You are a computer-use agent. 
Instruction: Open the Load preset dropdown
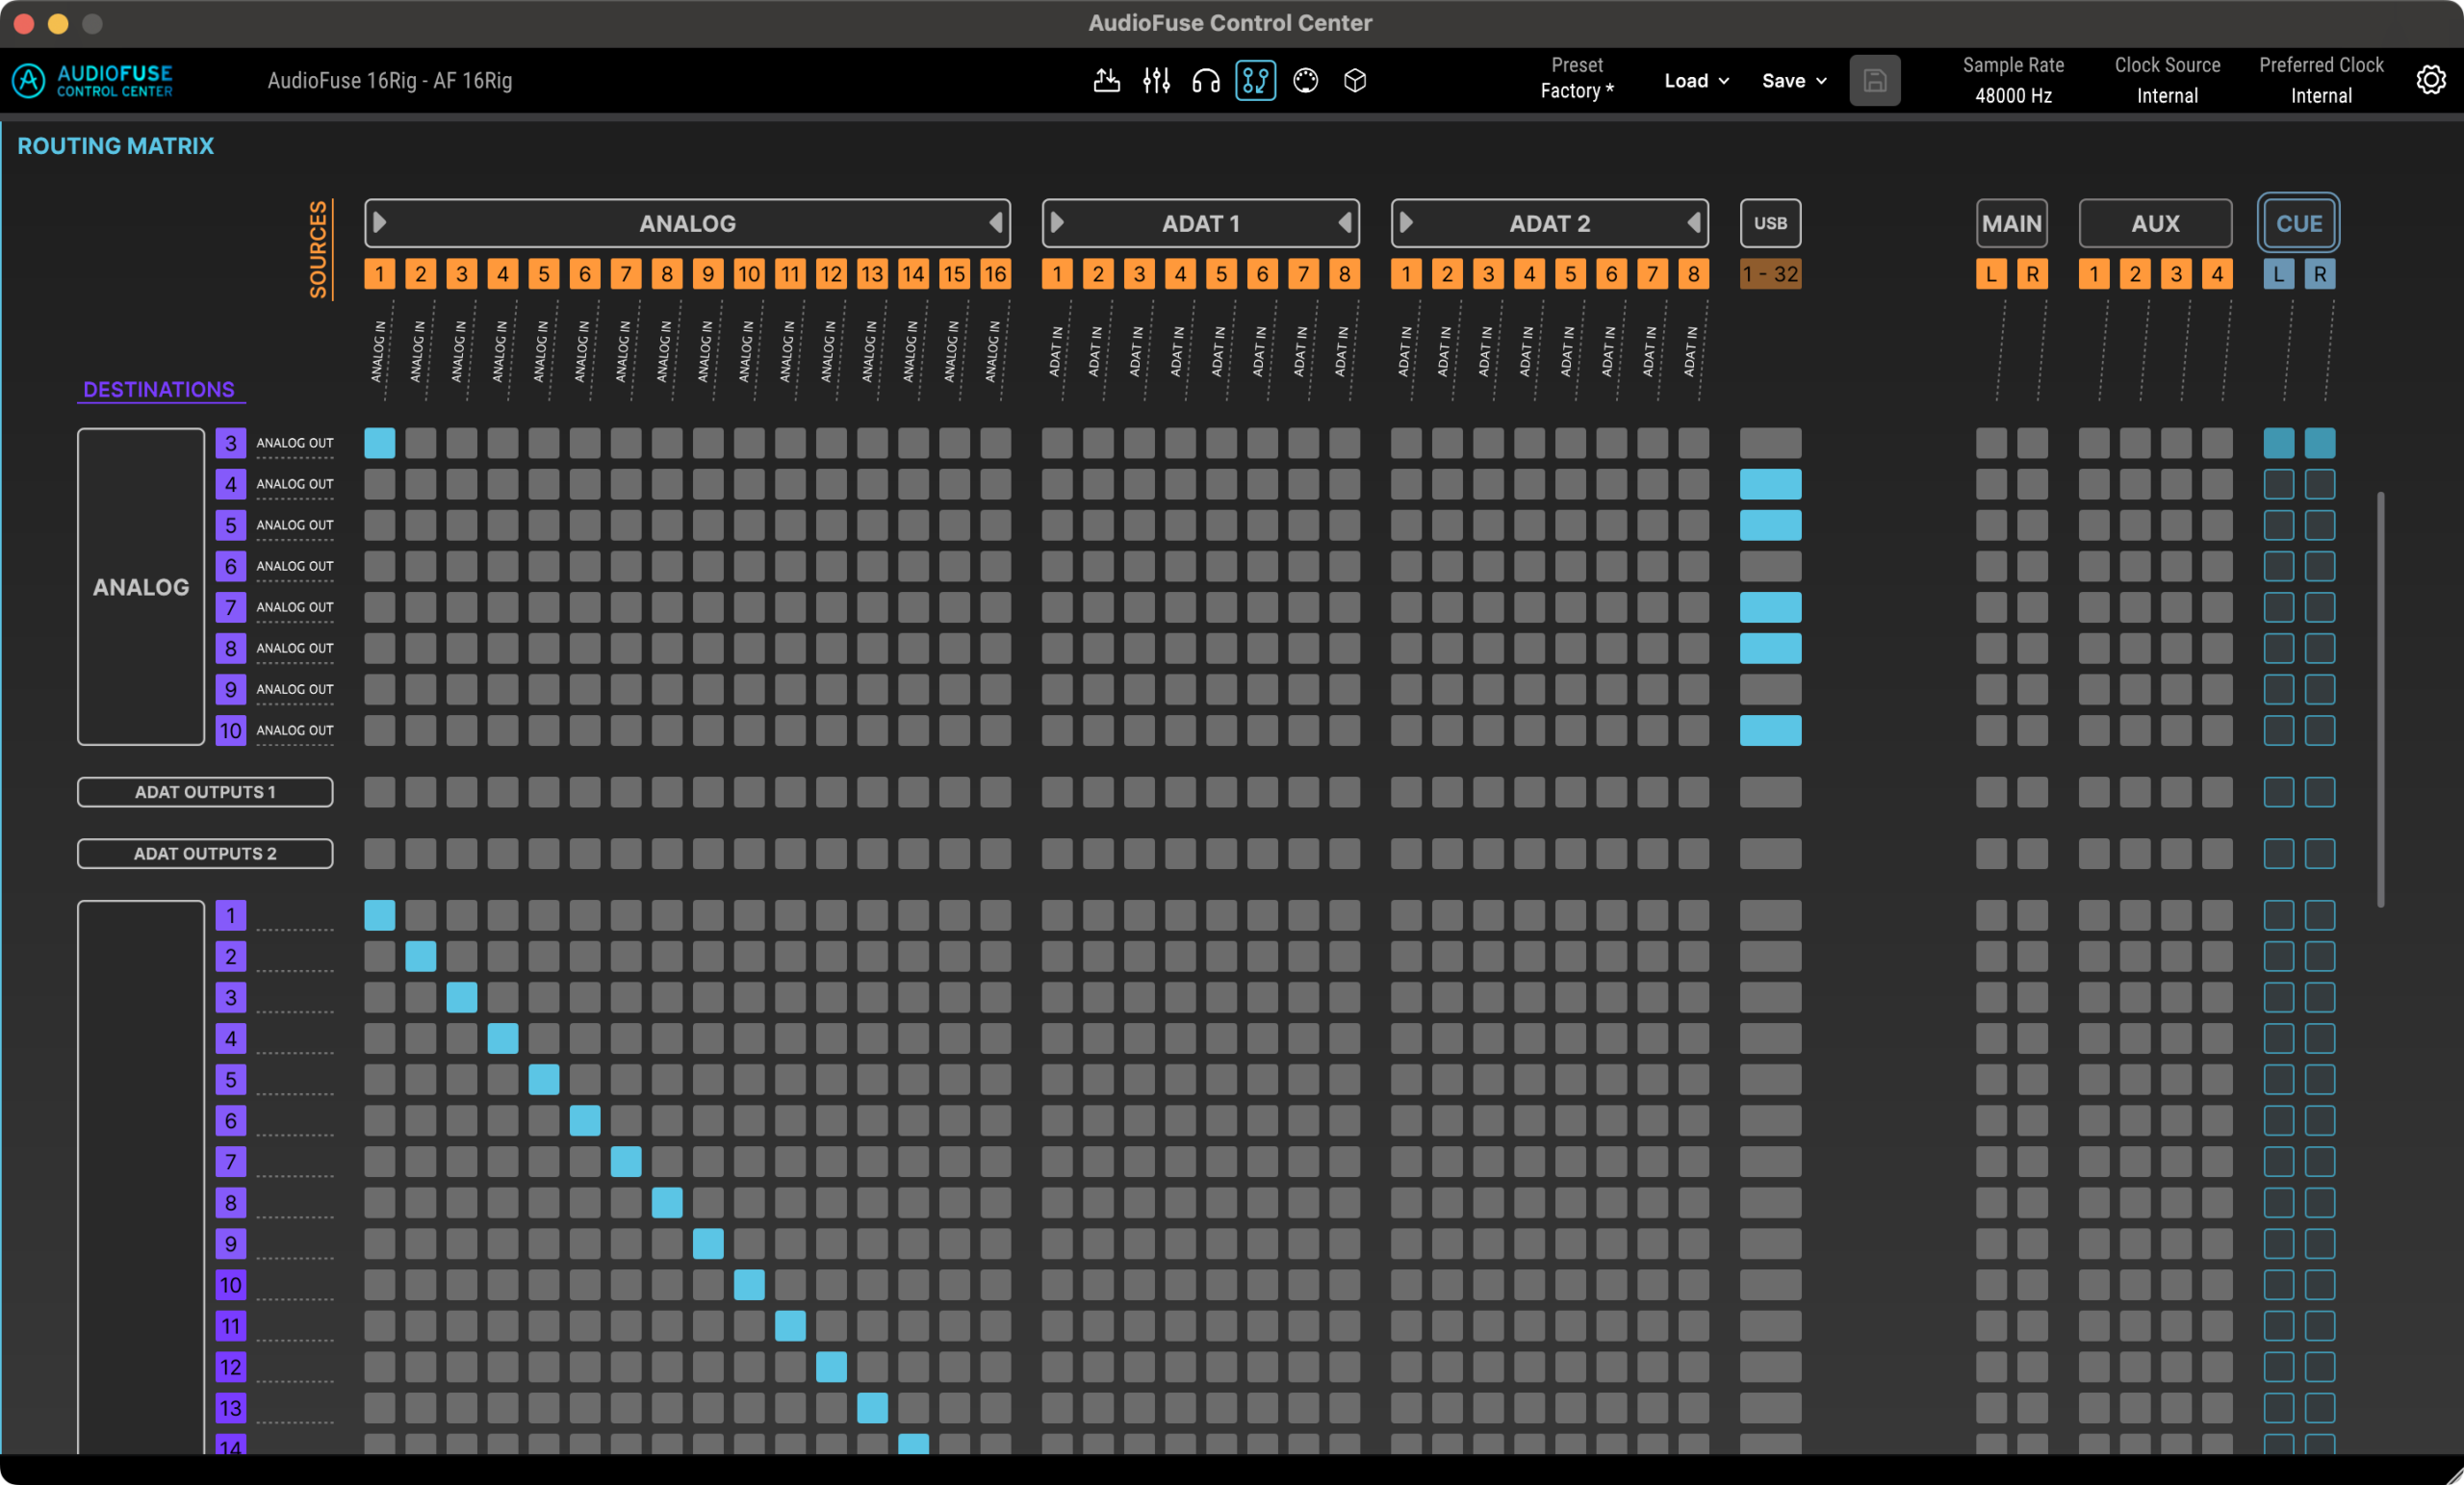pyautogui.click(x=1696, y=81)
